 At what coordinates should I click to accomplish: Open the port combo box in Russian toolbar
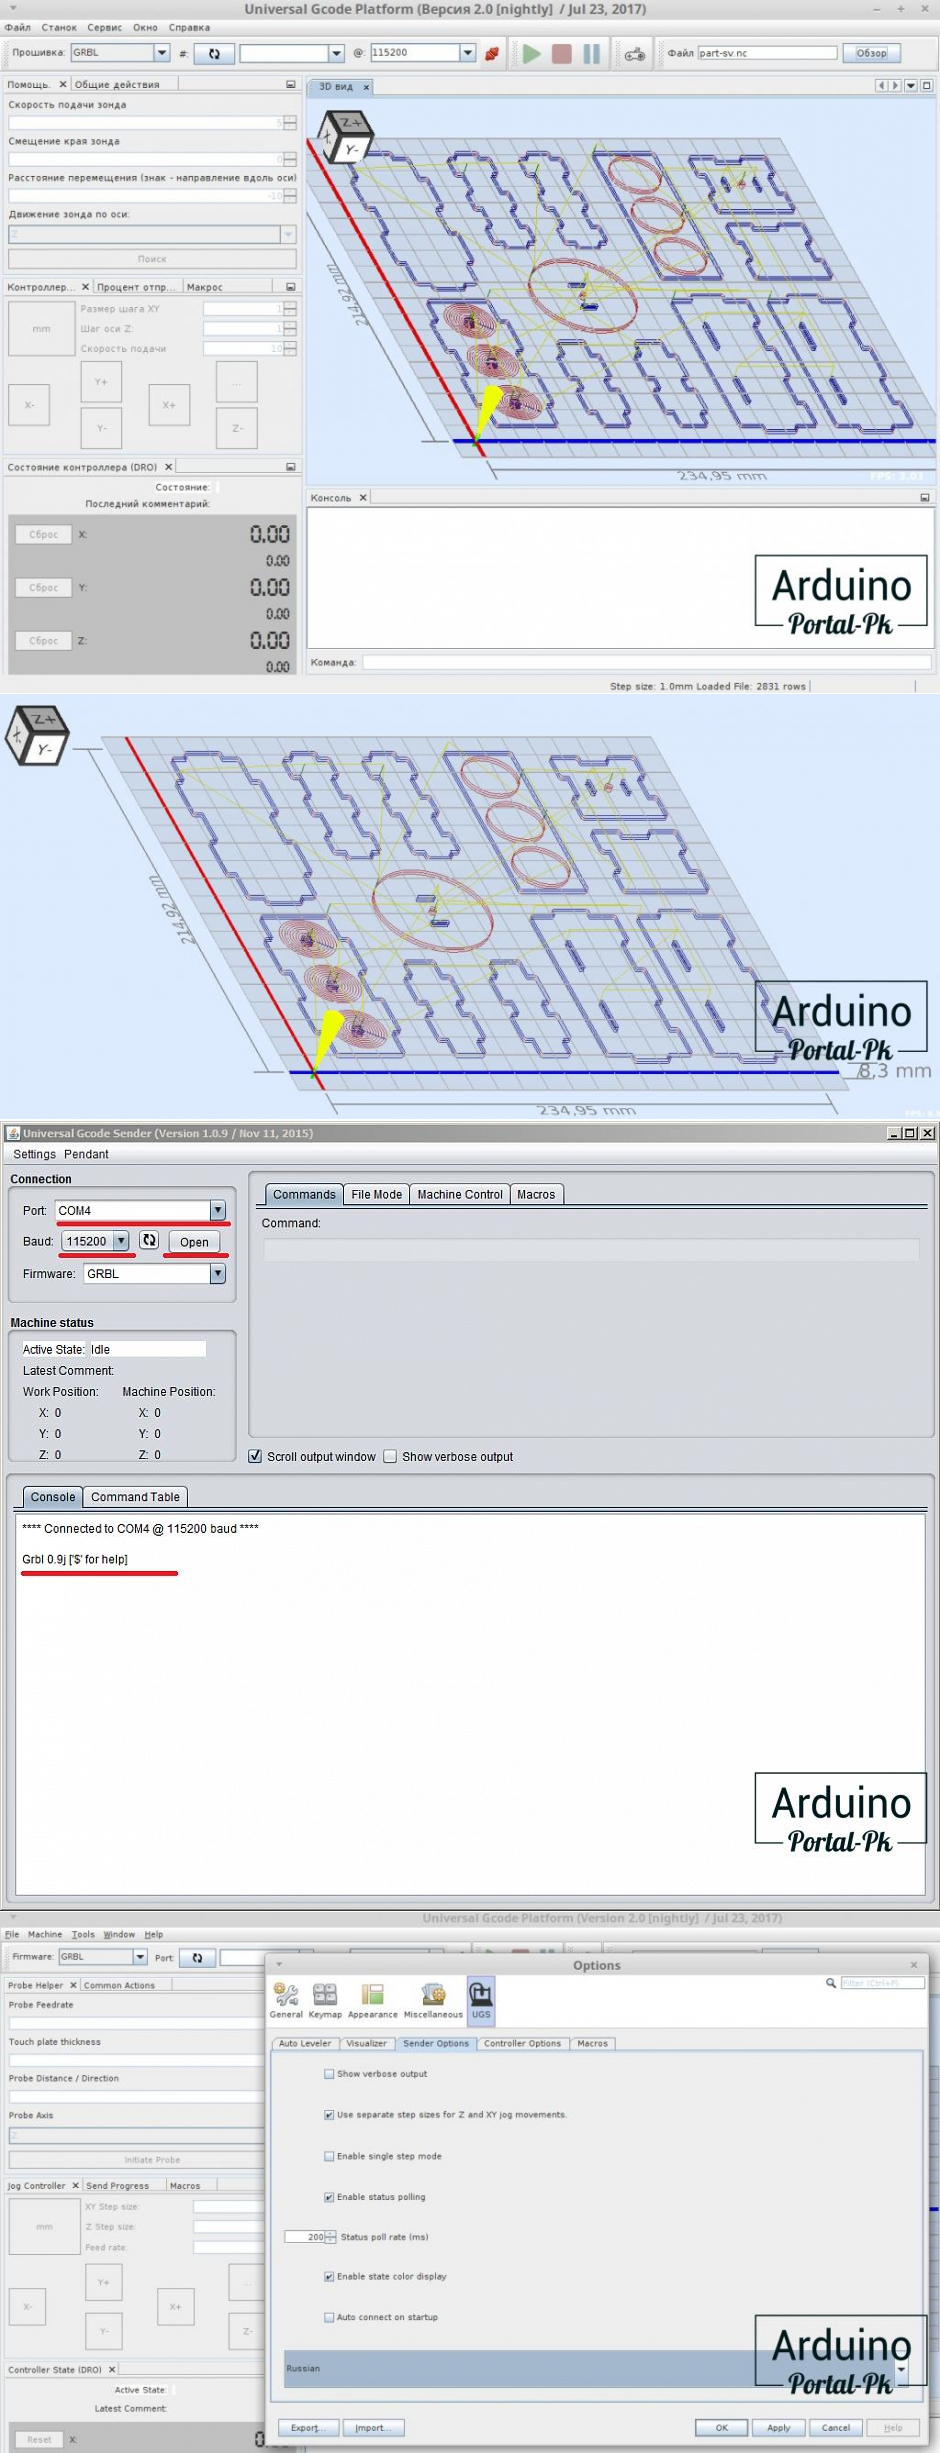(x=336, y=53)
